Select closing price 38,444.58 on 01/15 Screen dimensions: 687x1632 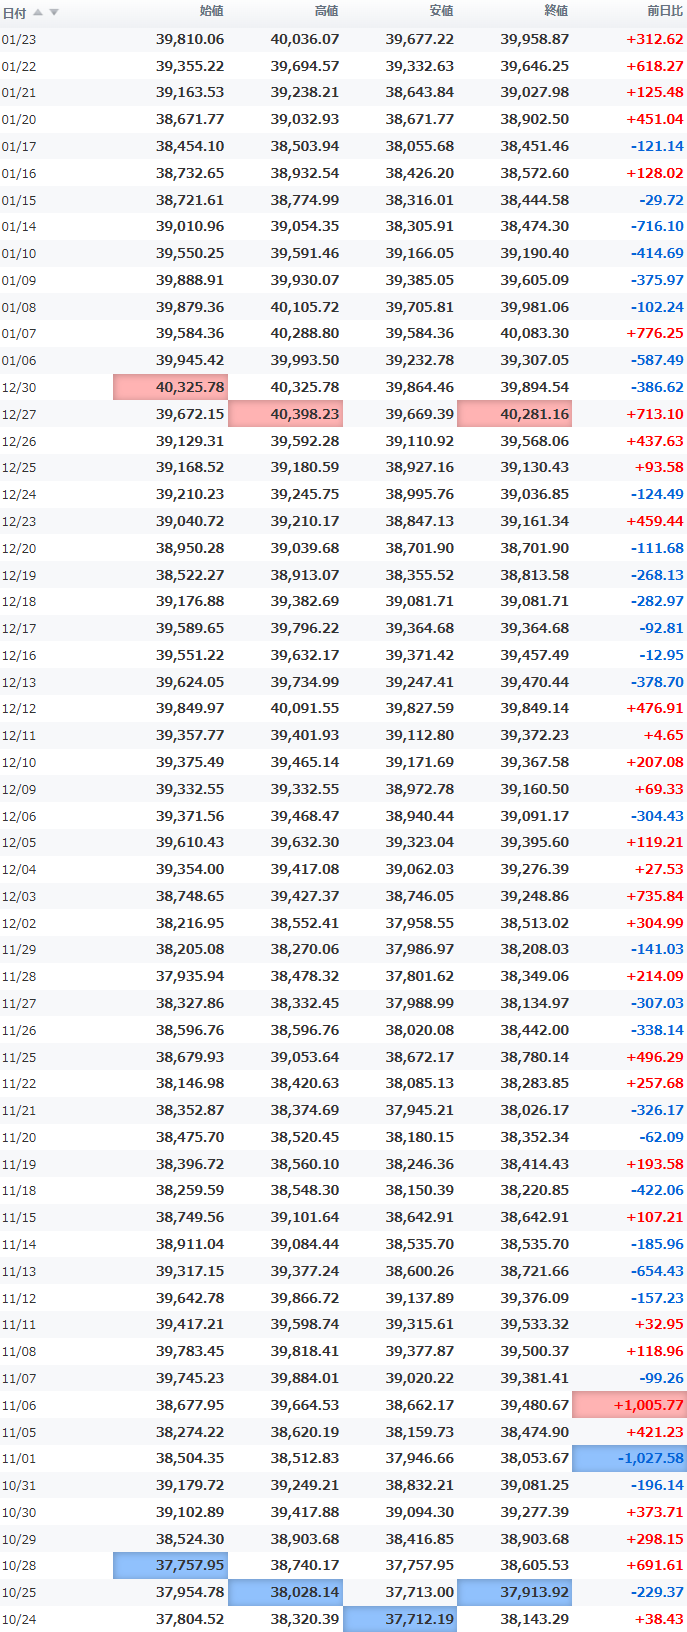click(x=535, y=200)
